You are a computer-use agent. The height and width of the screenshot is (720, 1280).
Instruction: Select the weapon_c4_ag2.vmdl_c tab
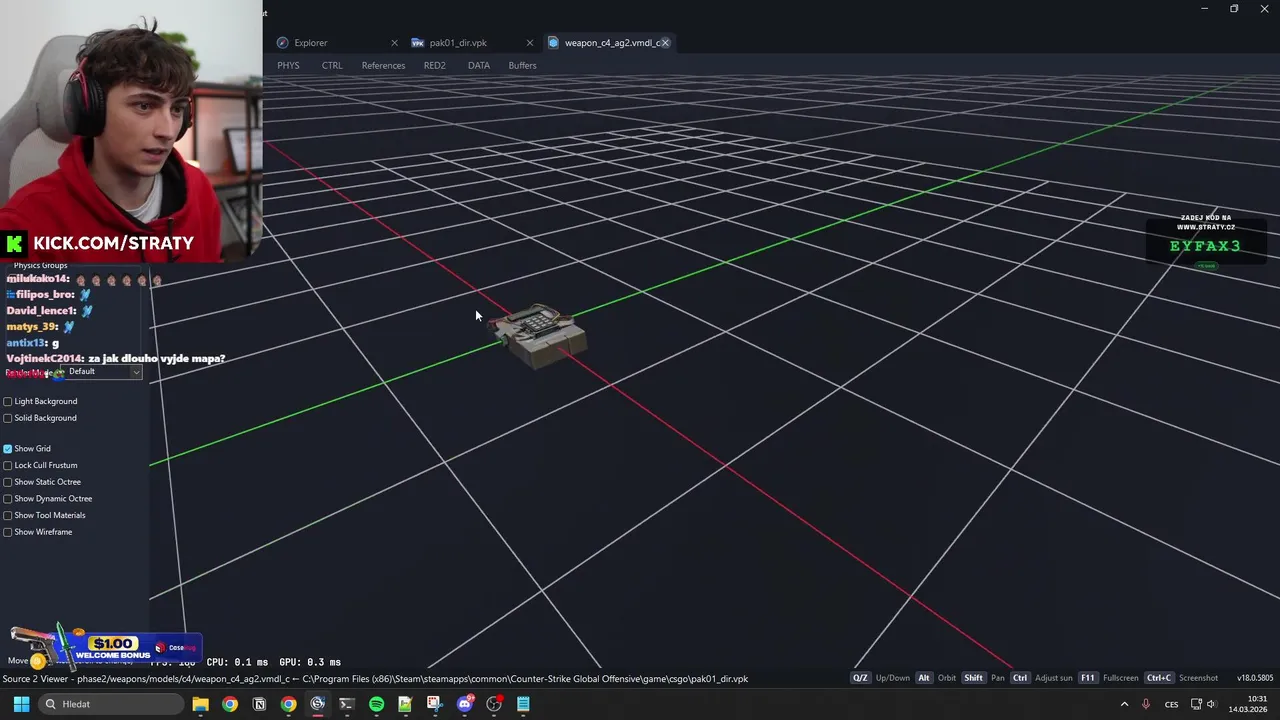point(608,43)
